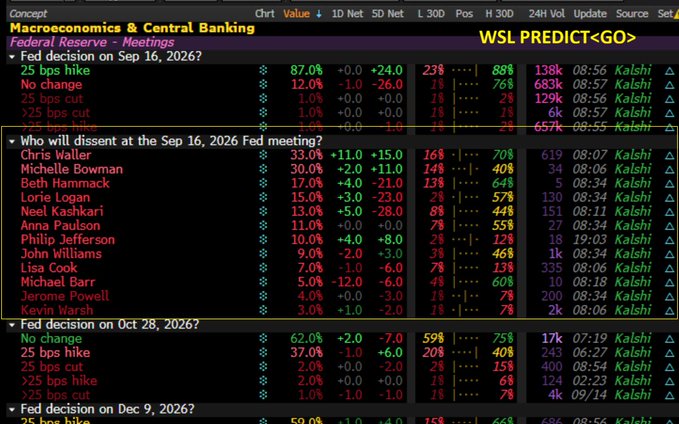The width and height of the screenshot is (679, 424).
Task: Collapse Fed decision on Oct 28, 2026 group
Action: 12,325
